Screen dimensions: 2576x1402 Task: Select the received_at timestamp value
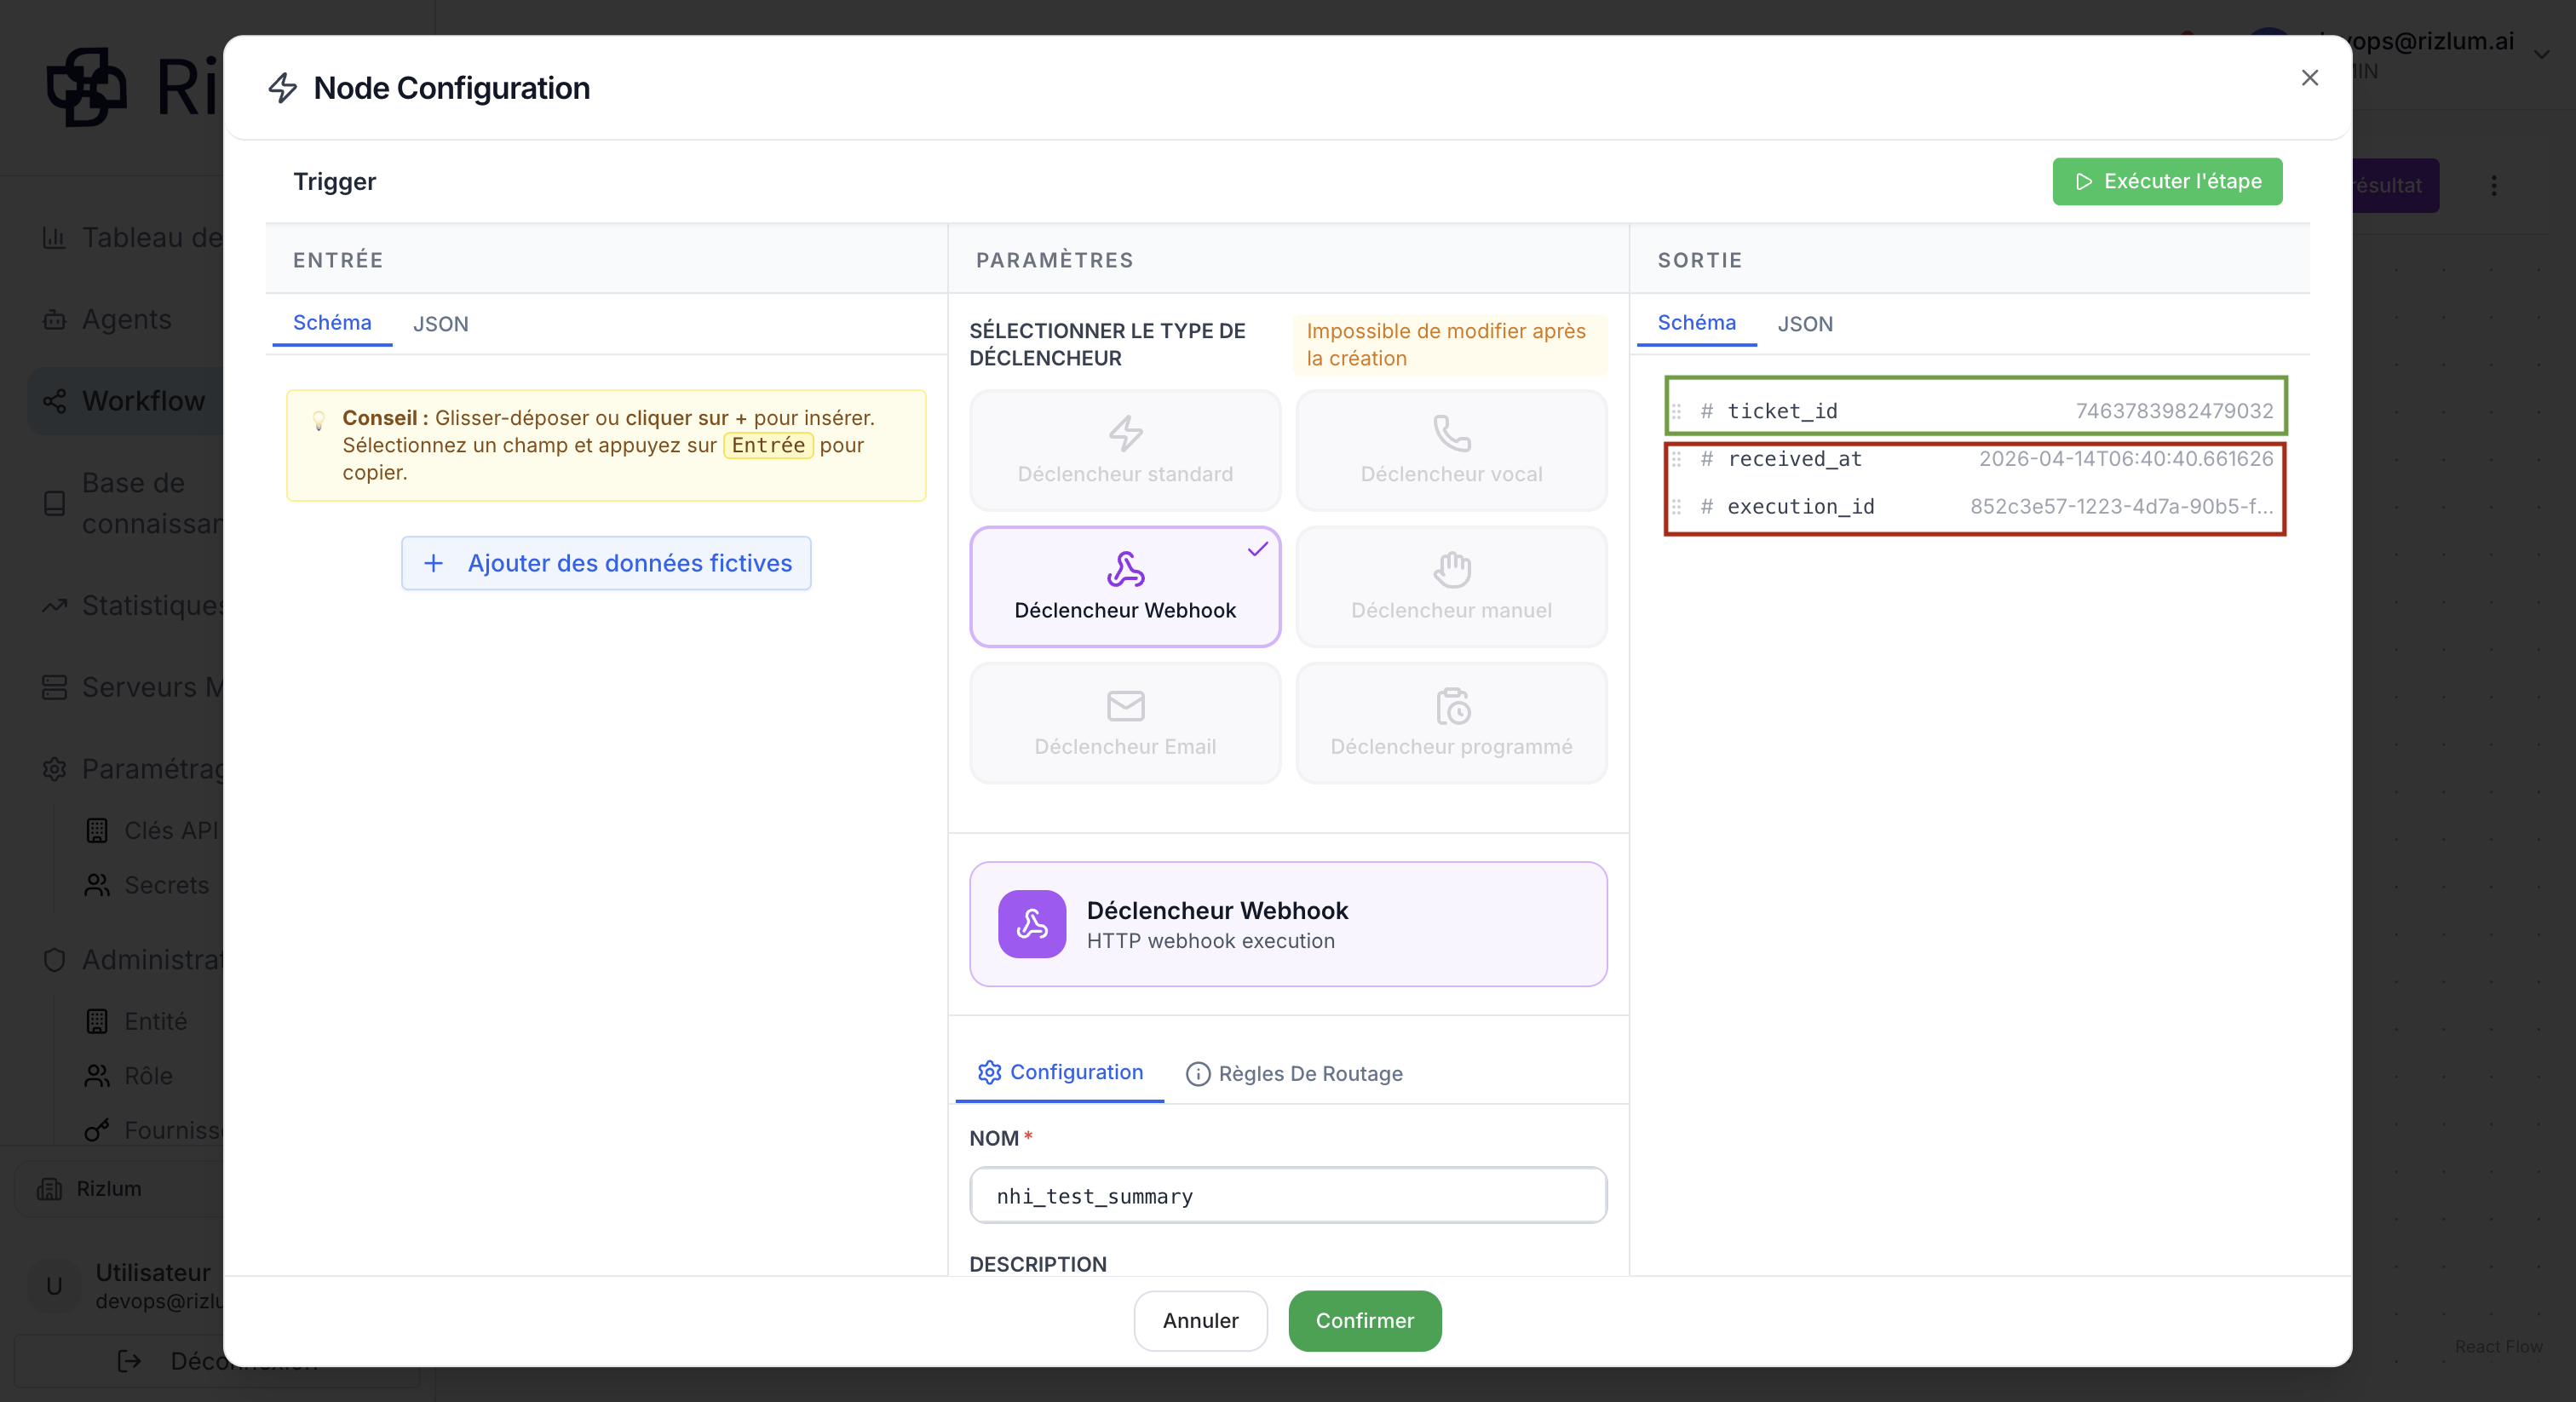(x=2126, y=459)
